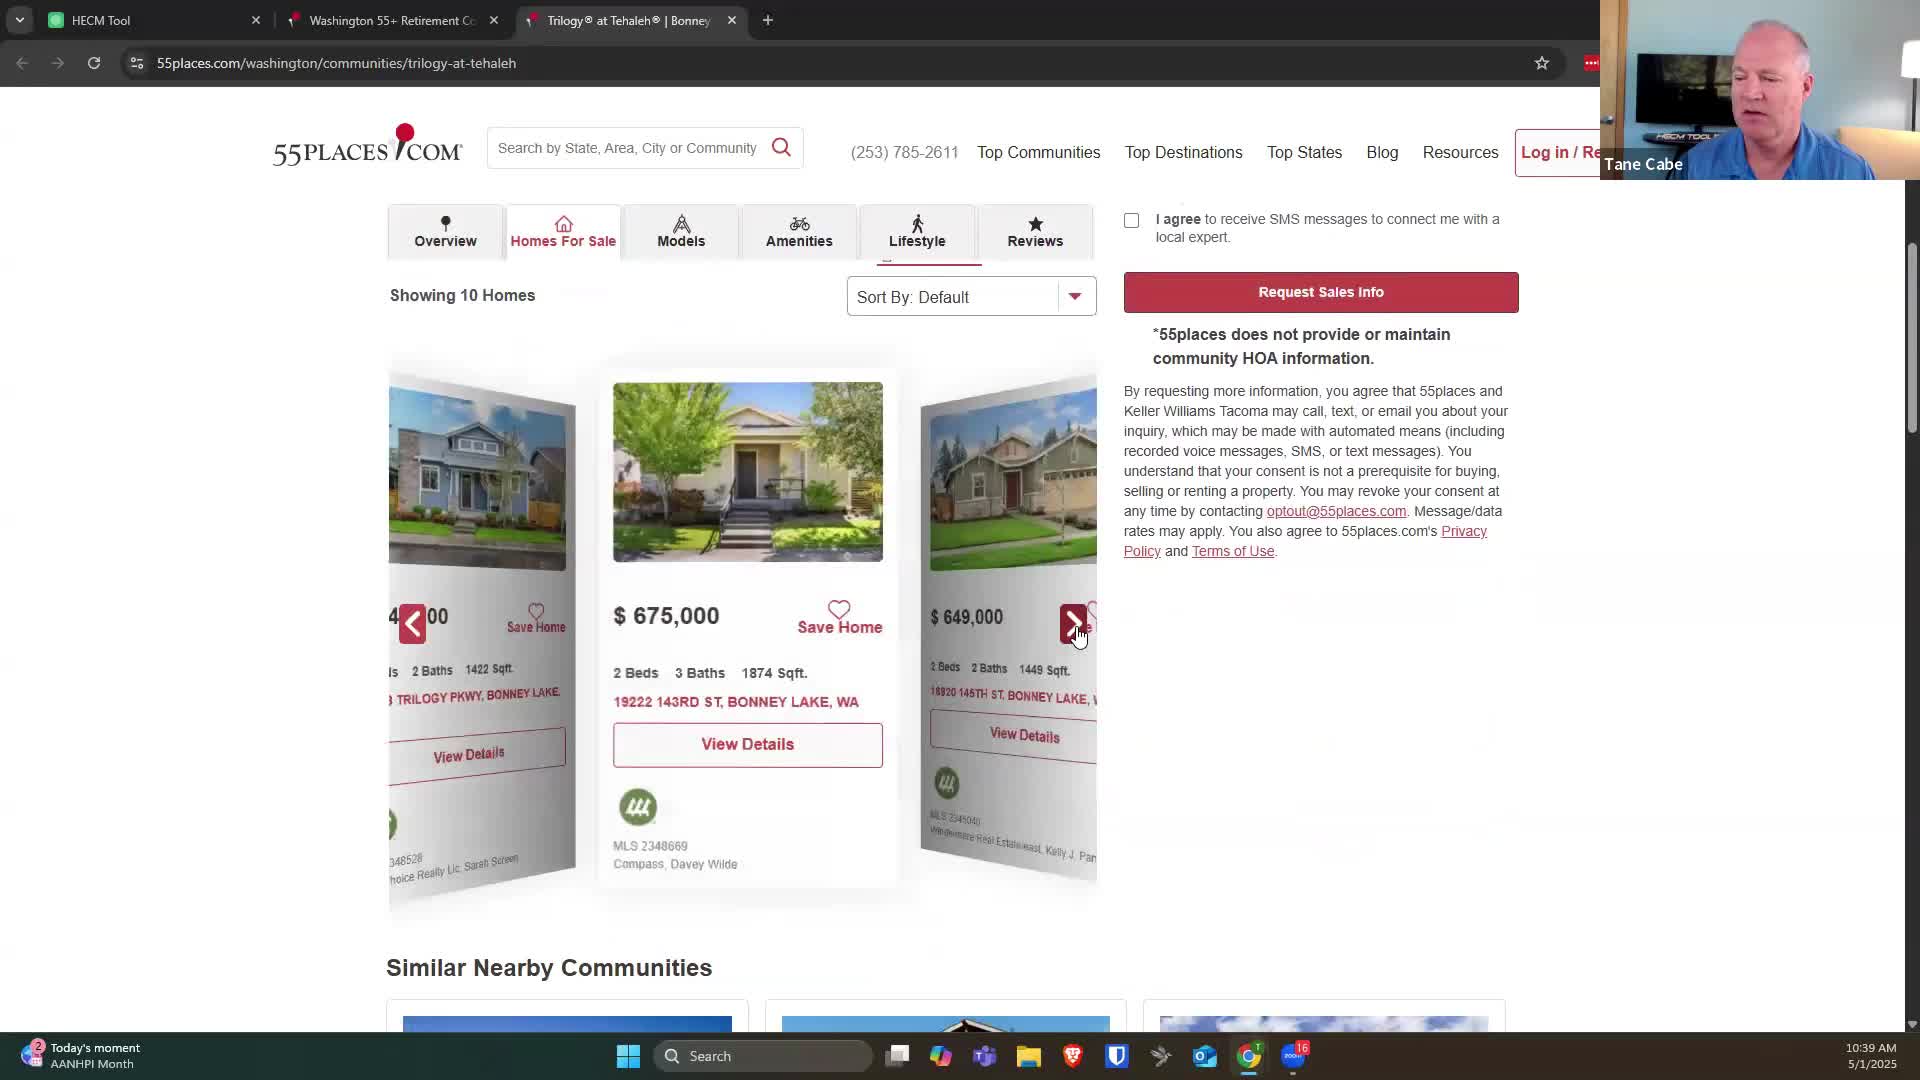
Task: Open Top Destinations link
Action: point(1183,152)
